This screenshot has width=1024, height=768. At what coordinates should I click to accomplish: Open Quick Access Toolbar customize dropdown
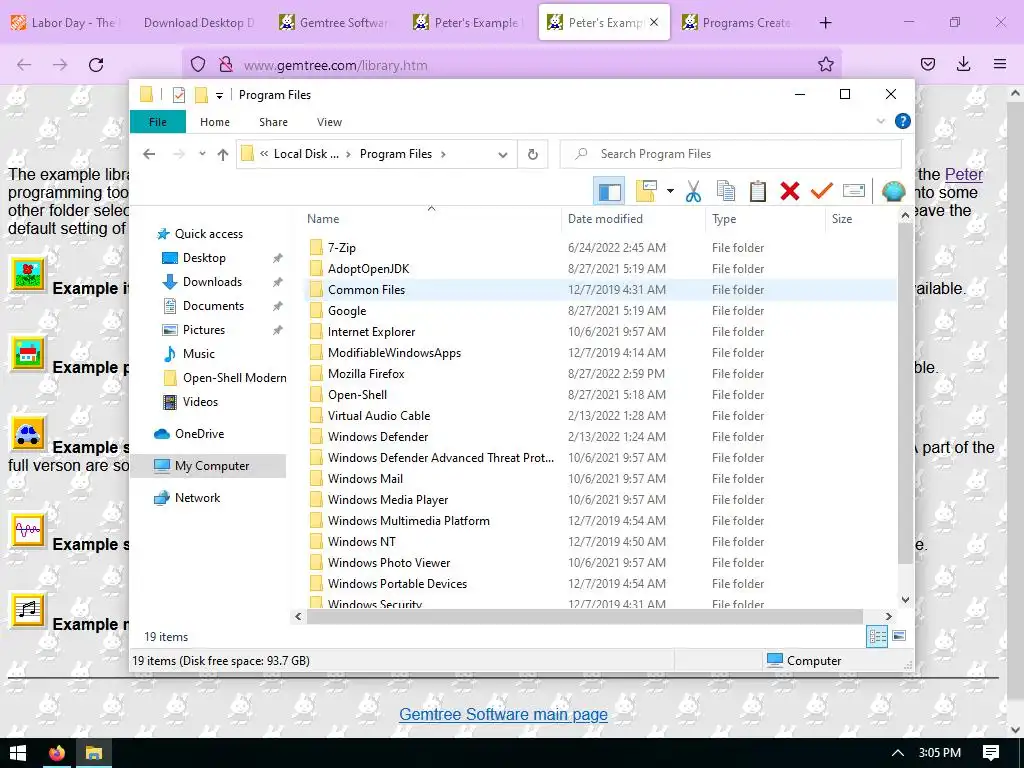click(219, 95)
